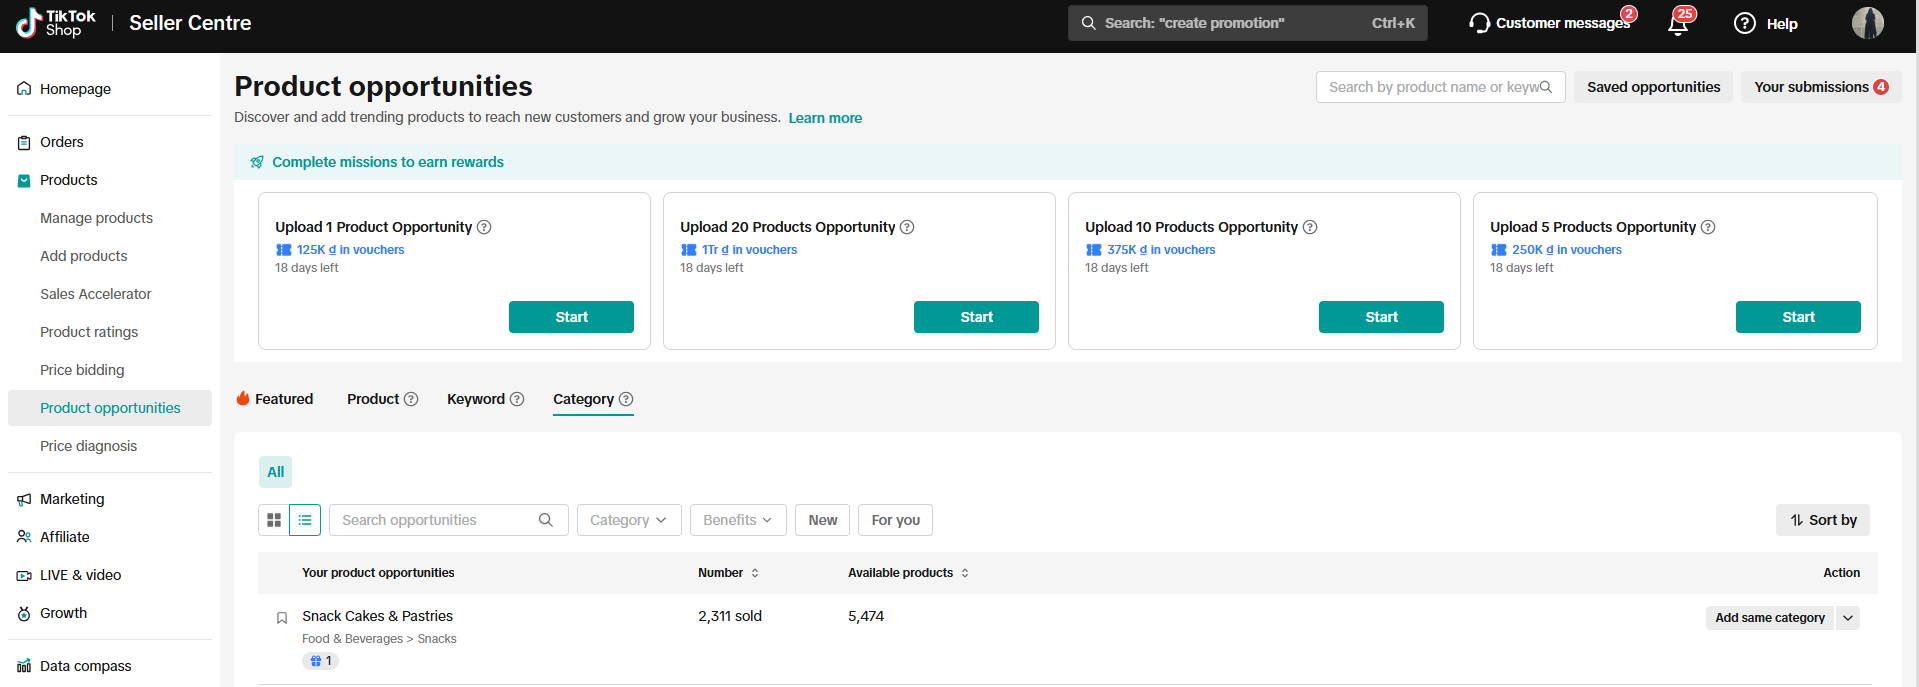Click the Customer messages headset icon

pyautogui.click(x=1479, y=23)
